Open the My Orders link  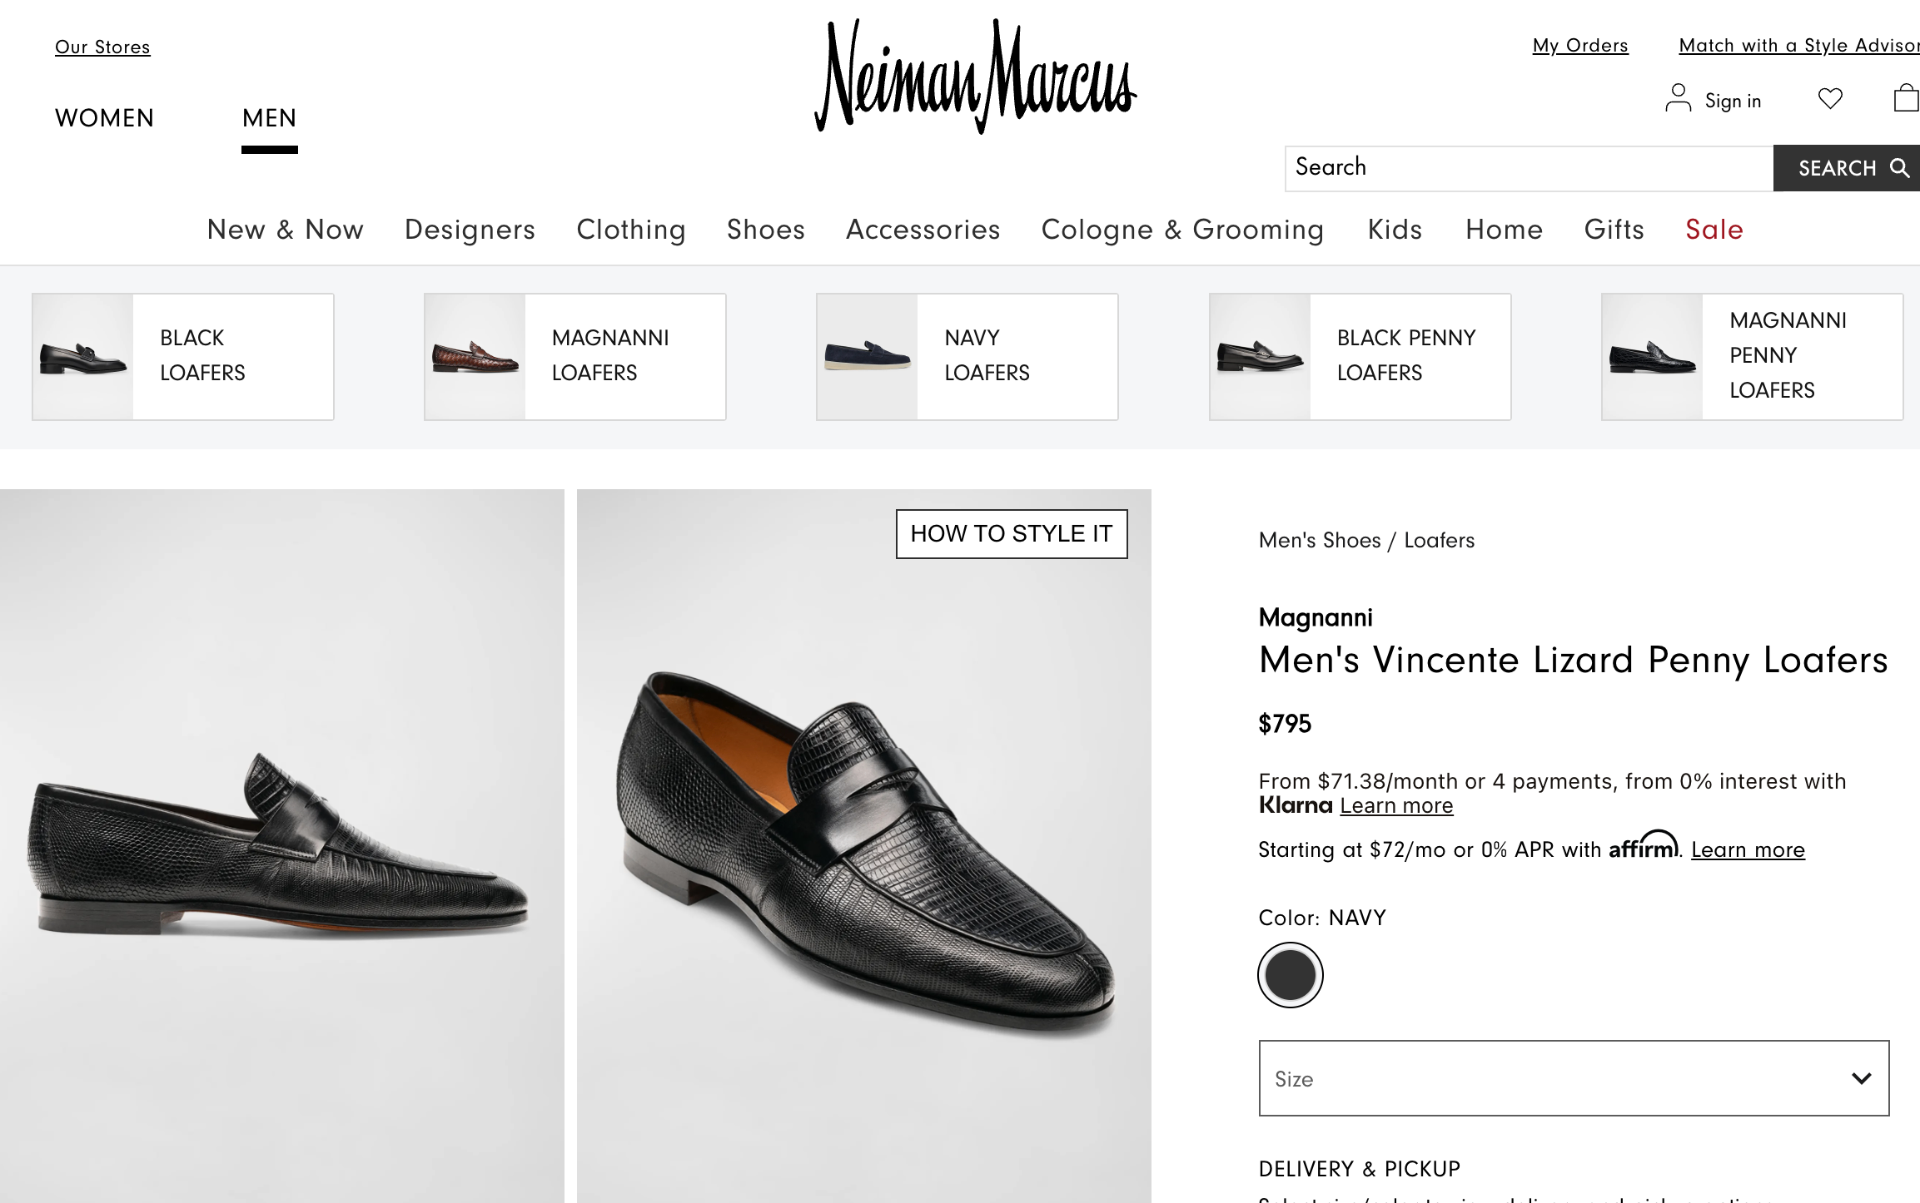[1580, 45]
